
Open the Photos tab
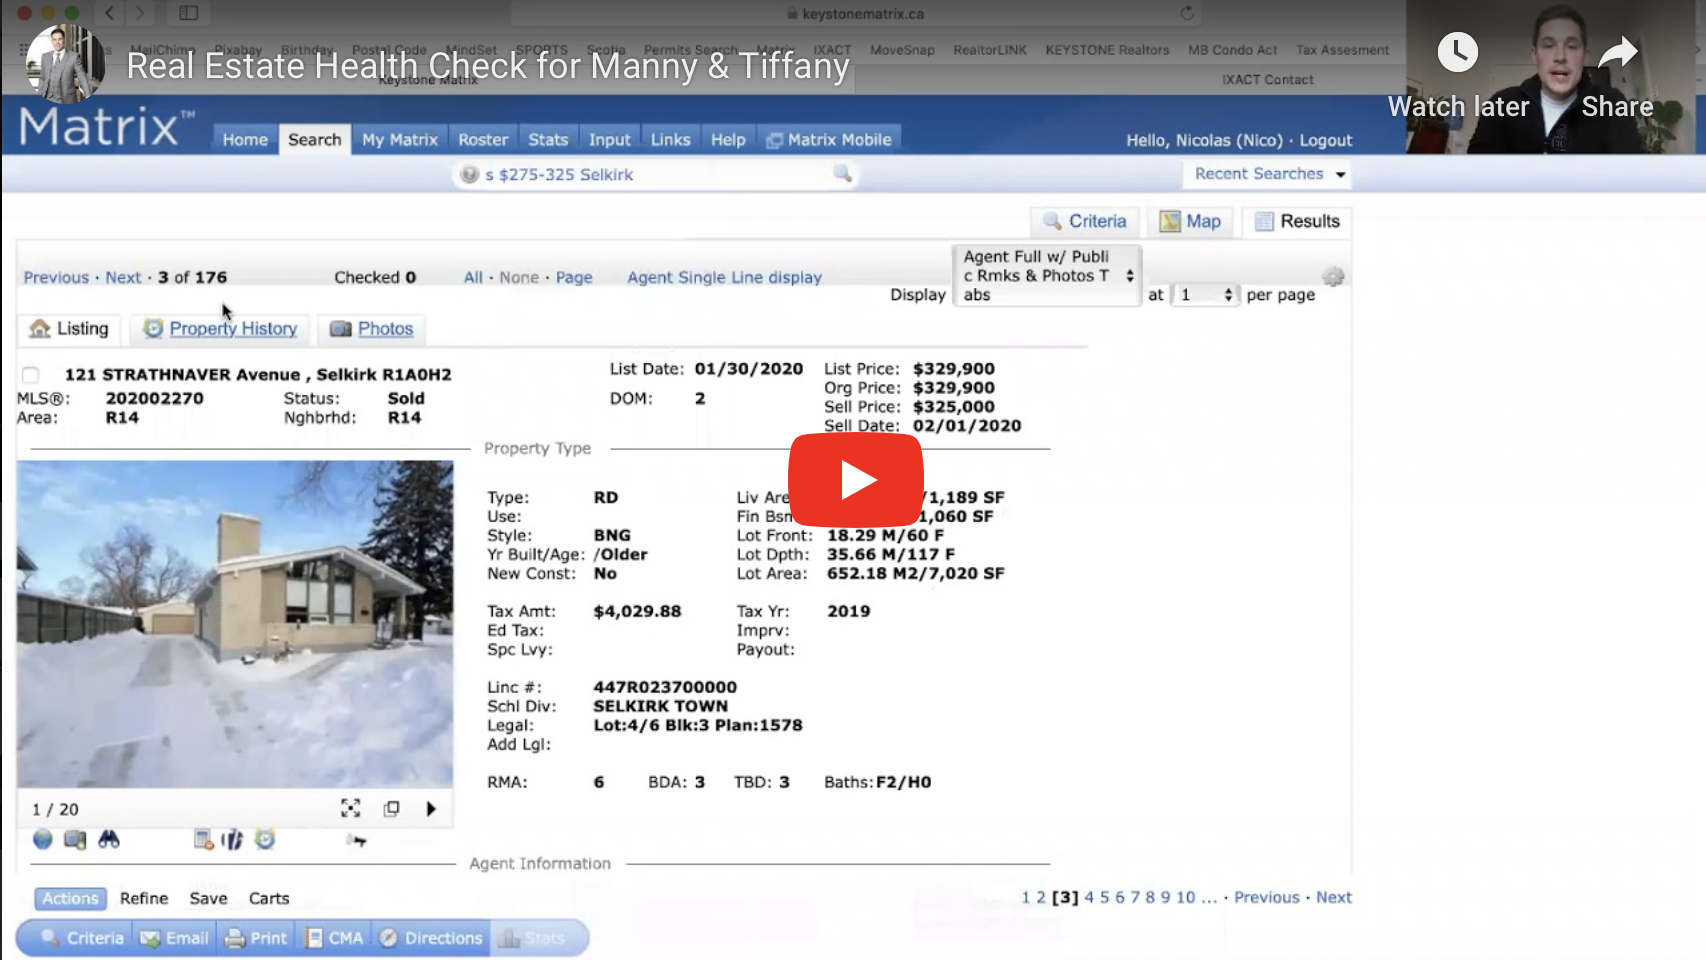point(372,328)
